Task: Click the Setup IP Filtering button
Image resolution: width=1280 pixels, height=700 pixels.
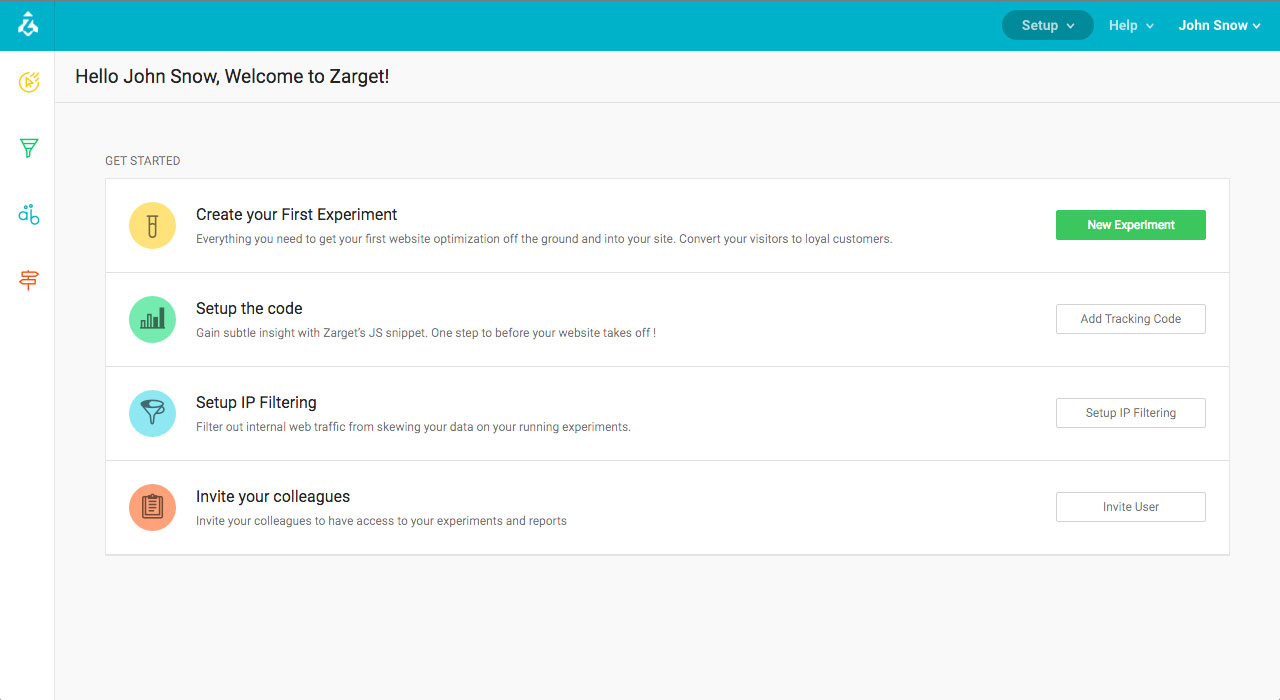Action: [x=1130, y=413]
